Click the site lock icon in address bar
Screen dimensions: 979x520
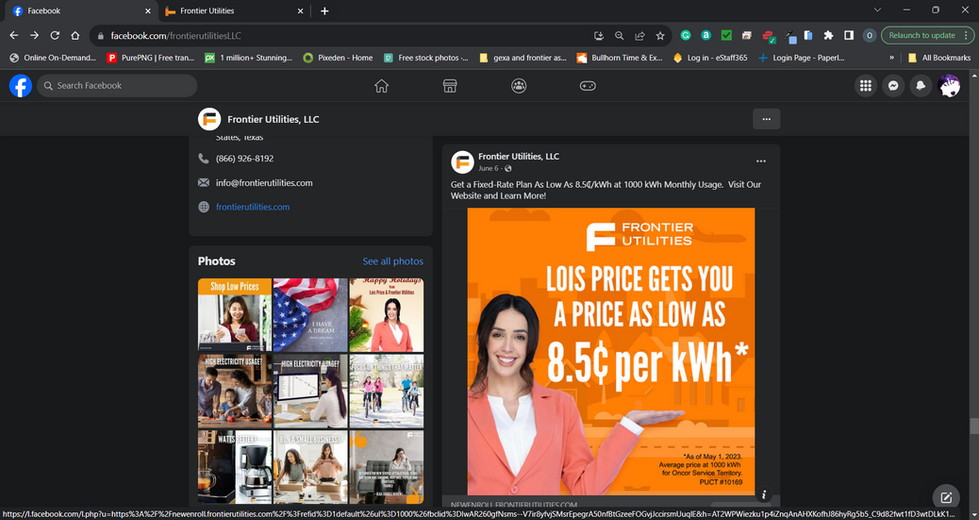[101, 36]
